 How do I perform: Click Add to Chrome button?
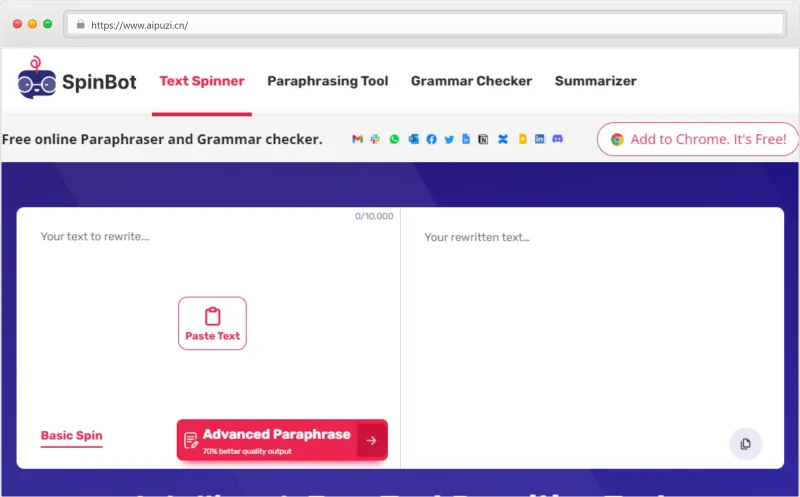coord(697,139)
